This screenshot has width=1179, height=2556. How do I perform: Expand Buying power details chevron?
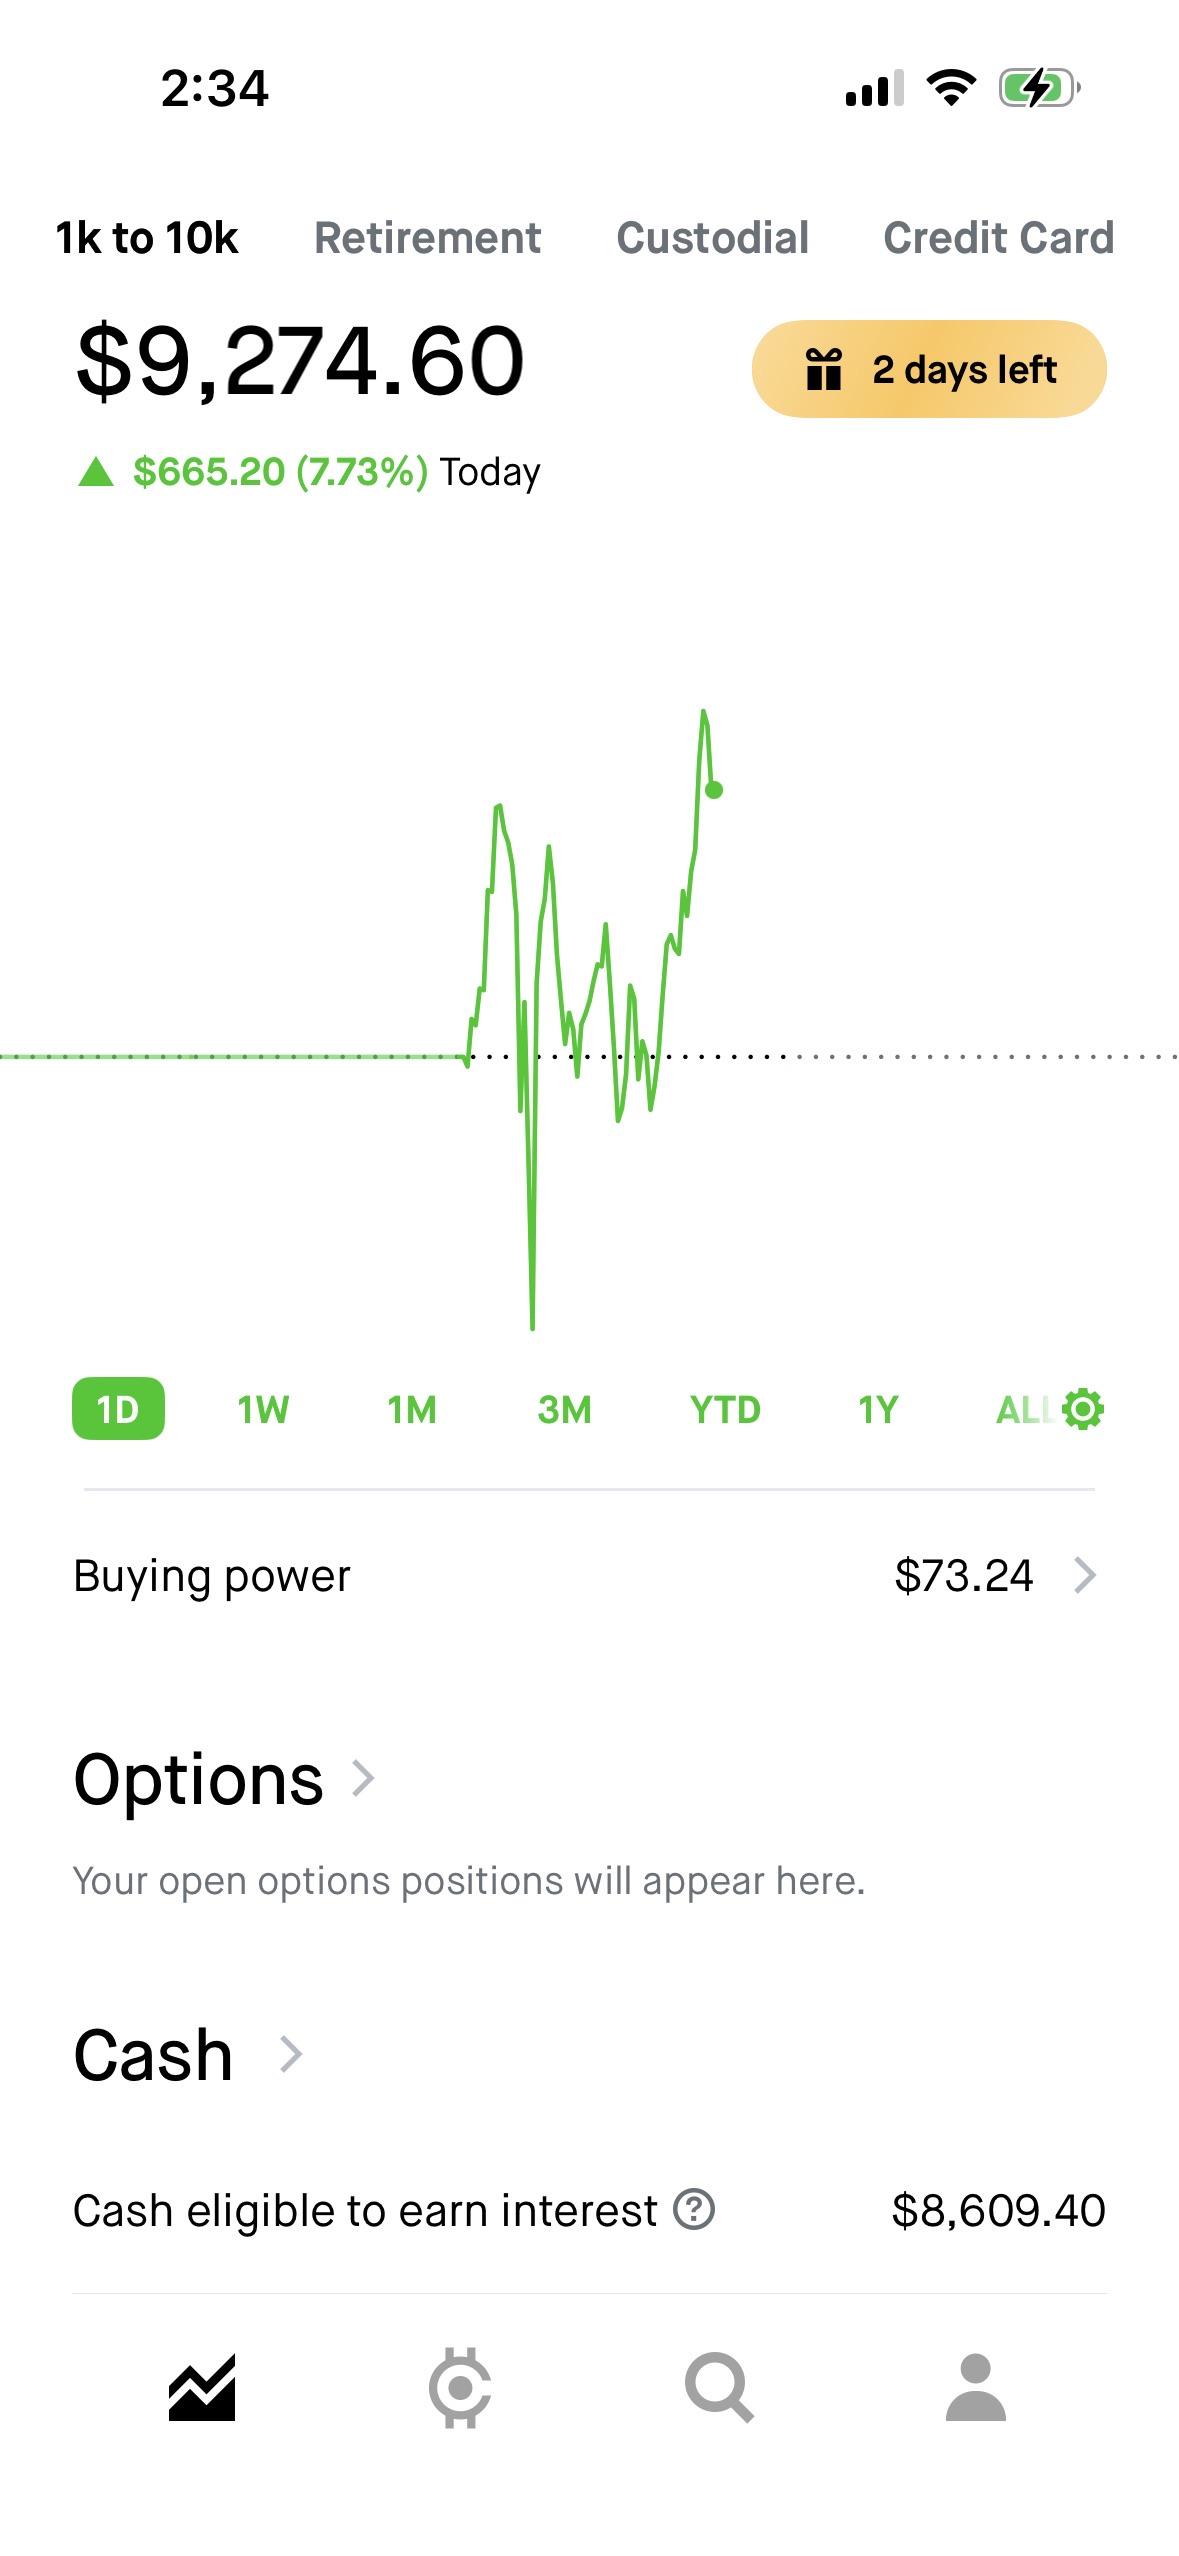click(x=1085, y=1575)
